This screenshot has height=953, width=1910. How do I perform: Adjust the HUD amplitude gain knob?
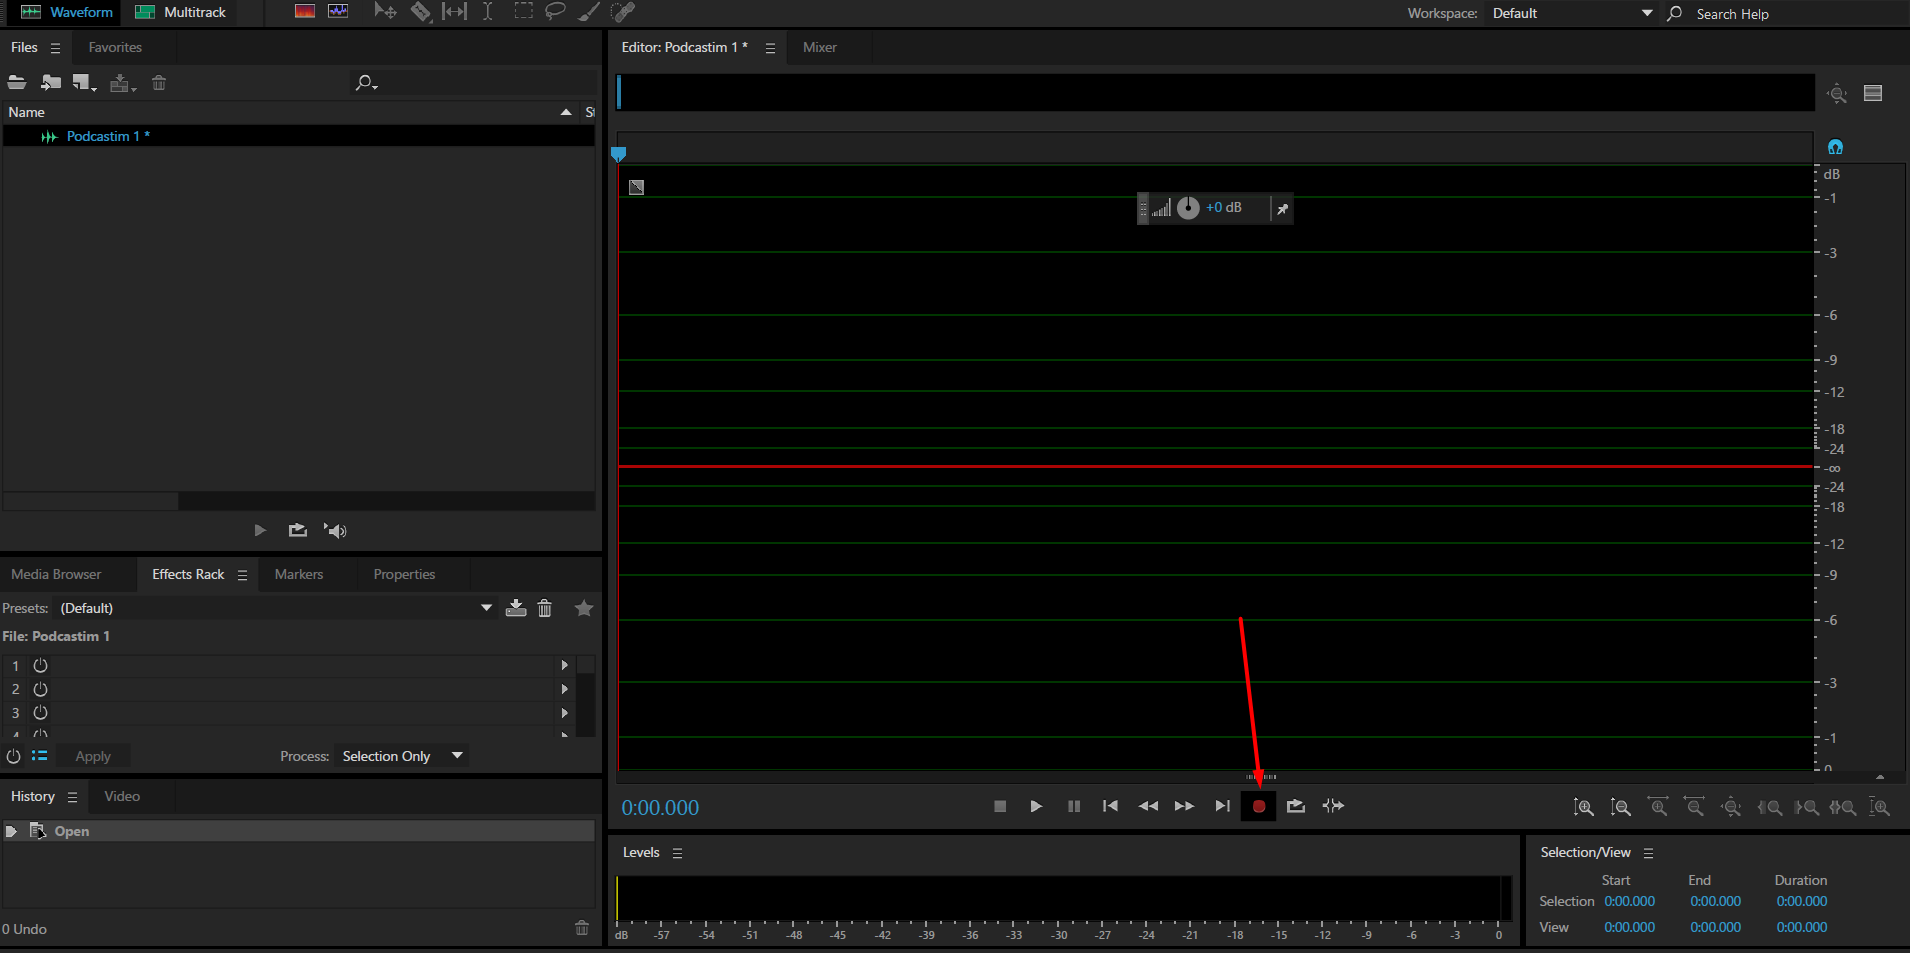(x=1188, y=208)
